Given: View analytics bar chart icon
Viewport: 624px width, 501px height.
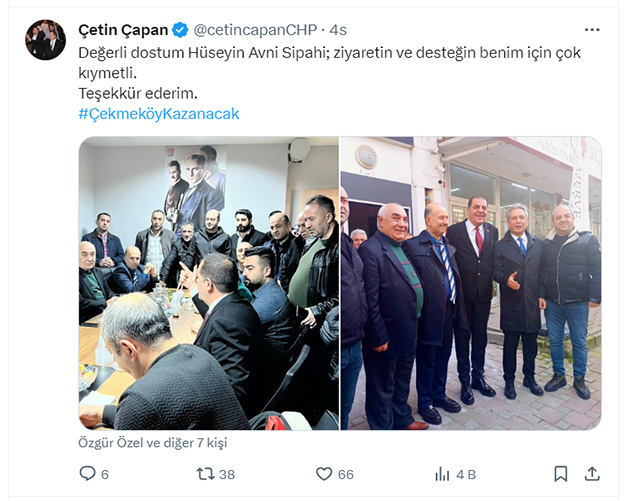Looking at the screenshot, I should pyautogui.click(x=442, y=474).
